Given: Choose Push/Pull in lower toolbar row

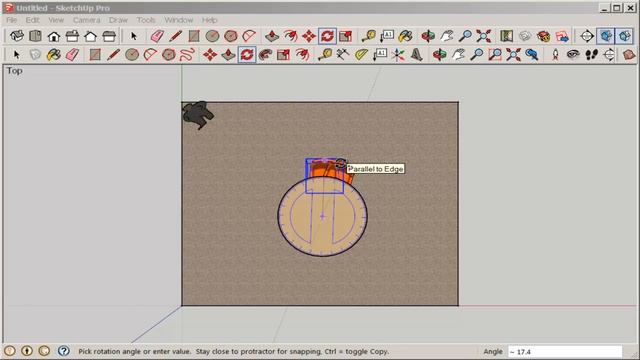Looking at the screenshot, I should (228, 54).
